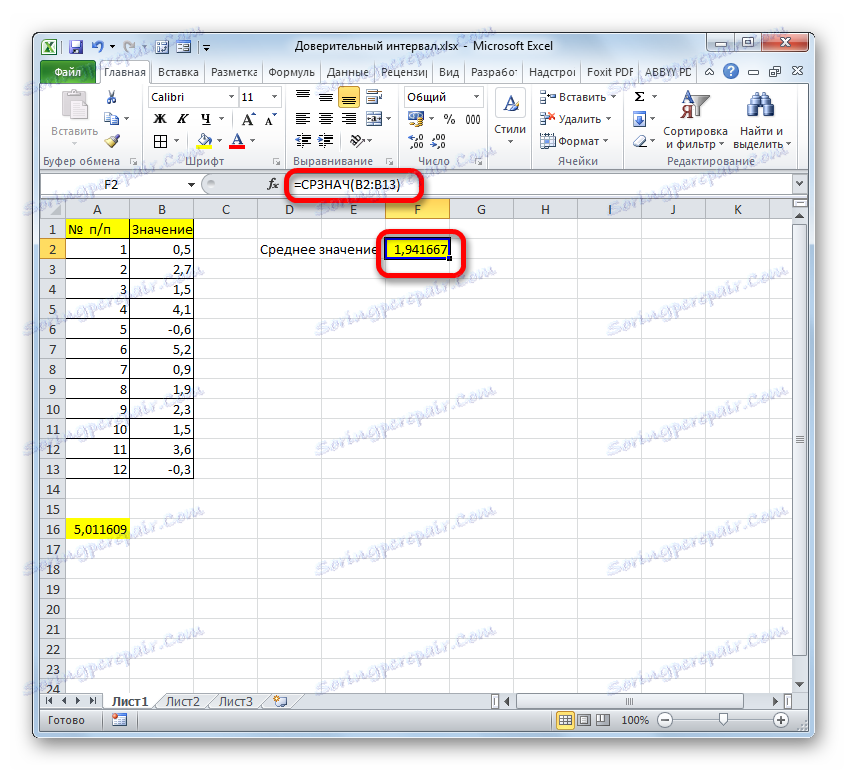Screen dimensions: 848x771
Task: Apply thousands separator format 000
Action: pyautogui.click(x=473, y=119)
